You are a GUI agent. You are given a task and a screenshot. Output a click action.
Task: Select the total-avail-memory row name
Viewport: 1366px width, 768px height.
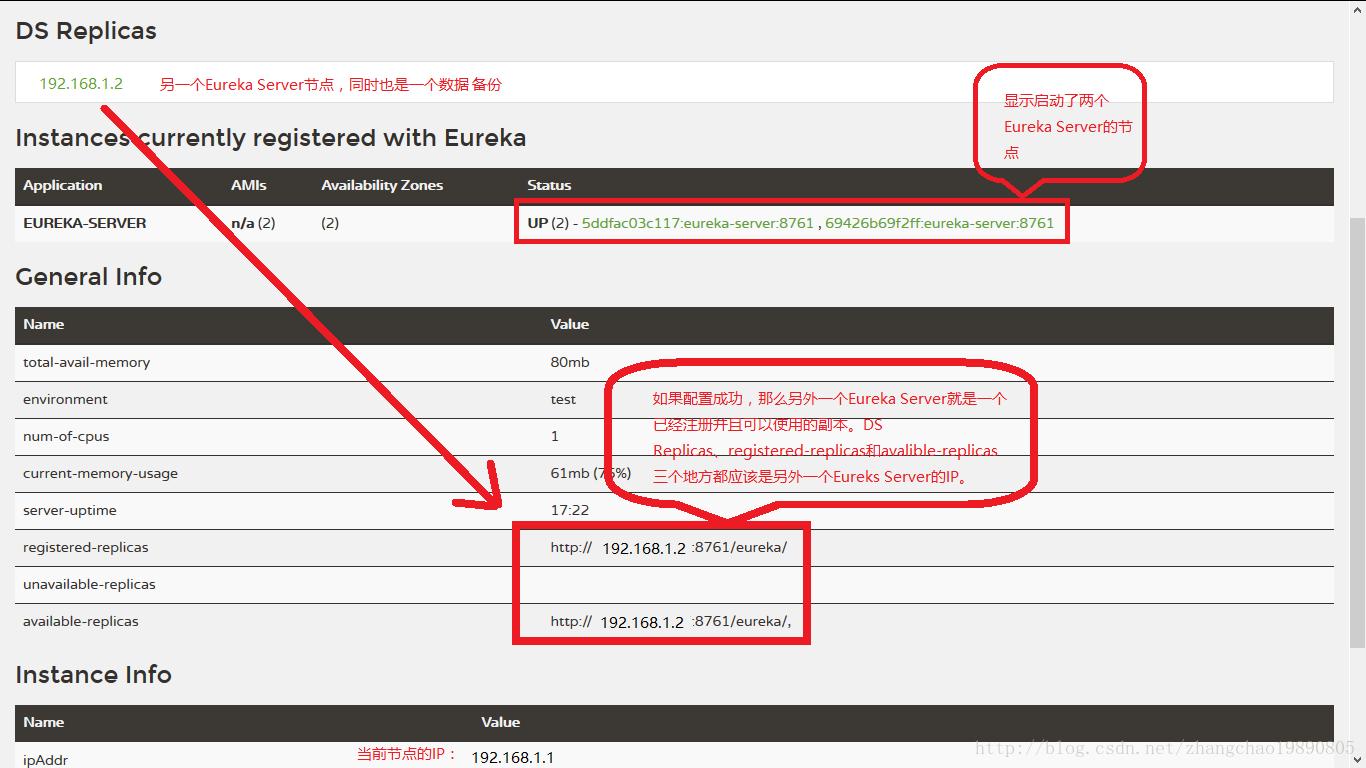(87, 362)
